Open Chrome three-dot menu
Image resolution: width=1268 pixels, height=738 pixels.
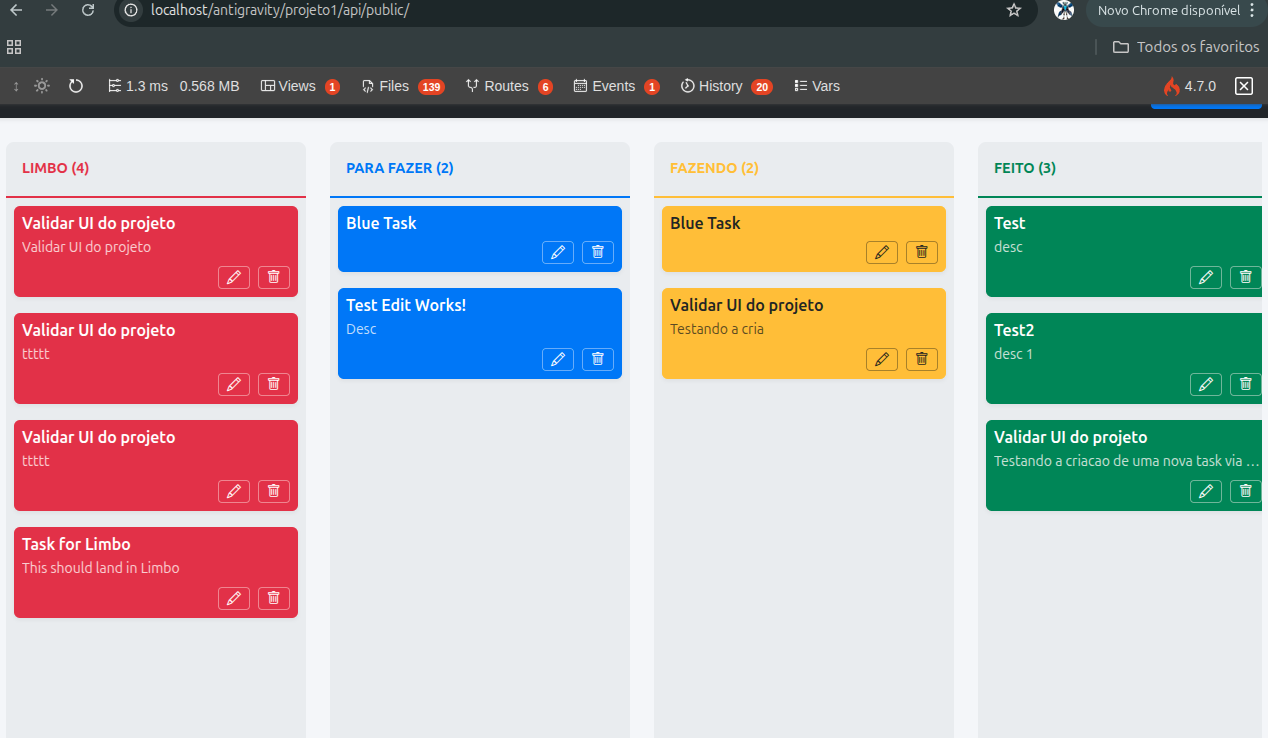[x=1252, y=10]
